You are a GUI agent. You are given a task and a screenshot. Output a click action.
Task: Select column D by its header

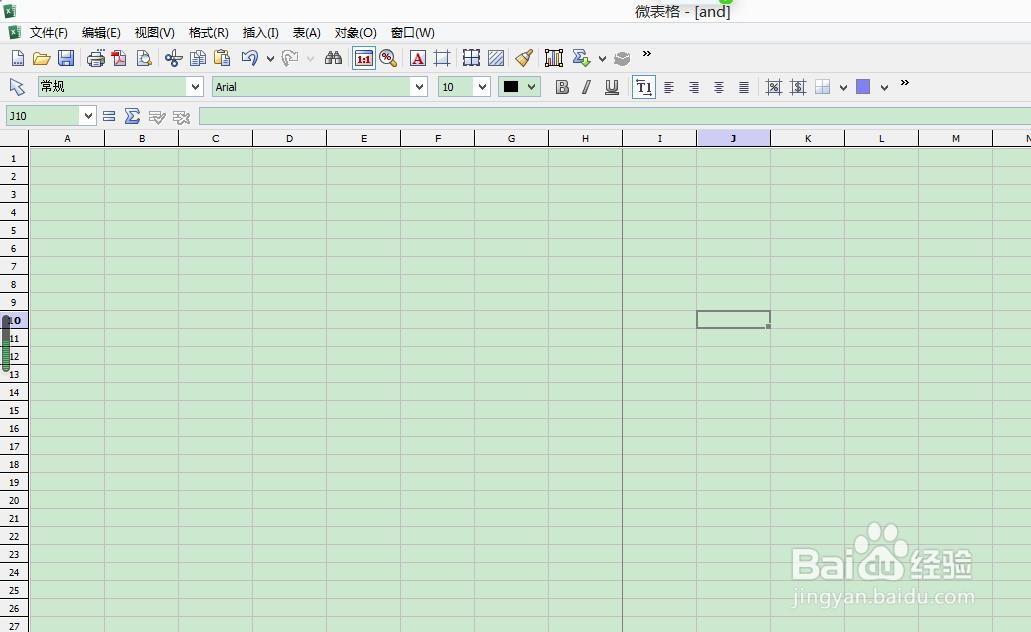(x=289, y=138)
